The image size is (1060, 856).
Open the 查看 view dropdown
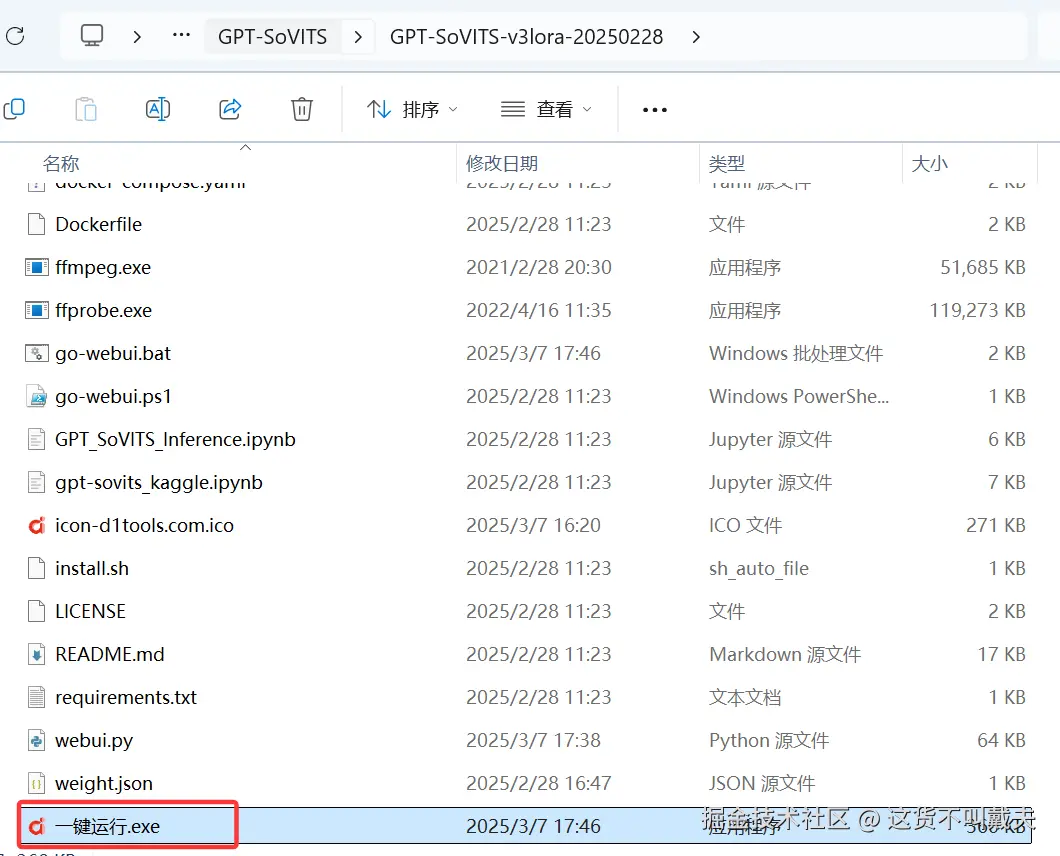point(546,110)
